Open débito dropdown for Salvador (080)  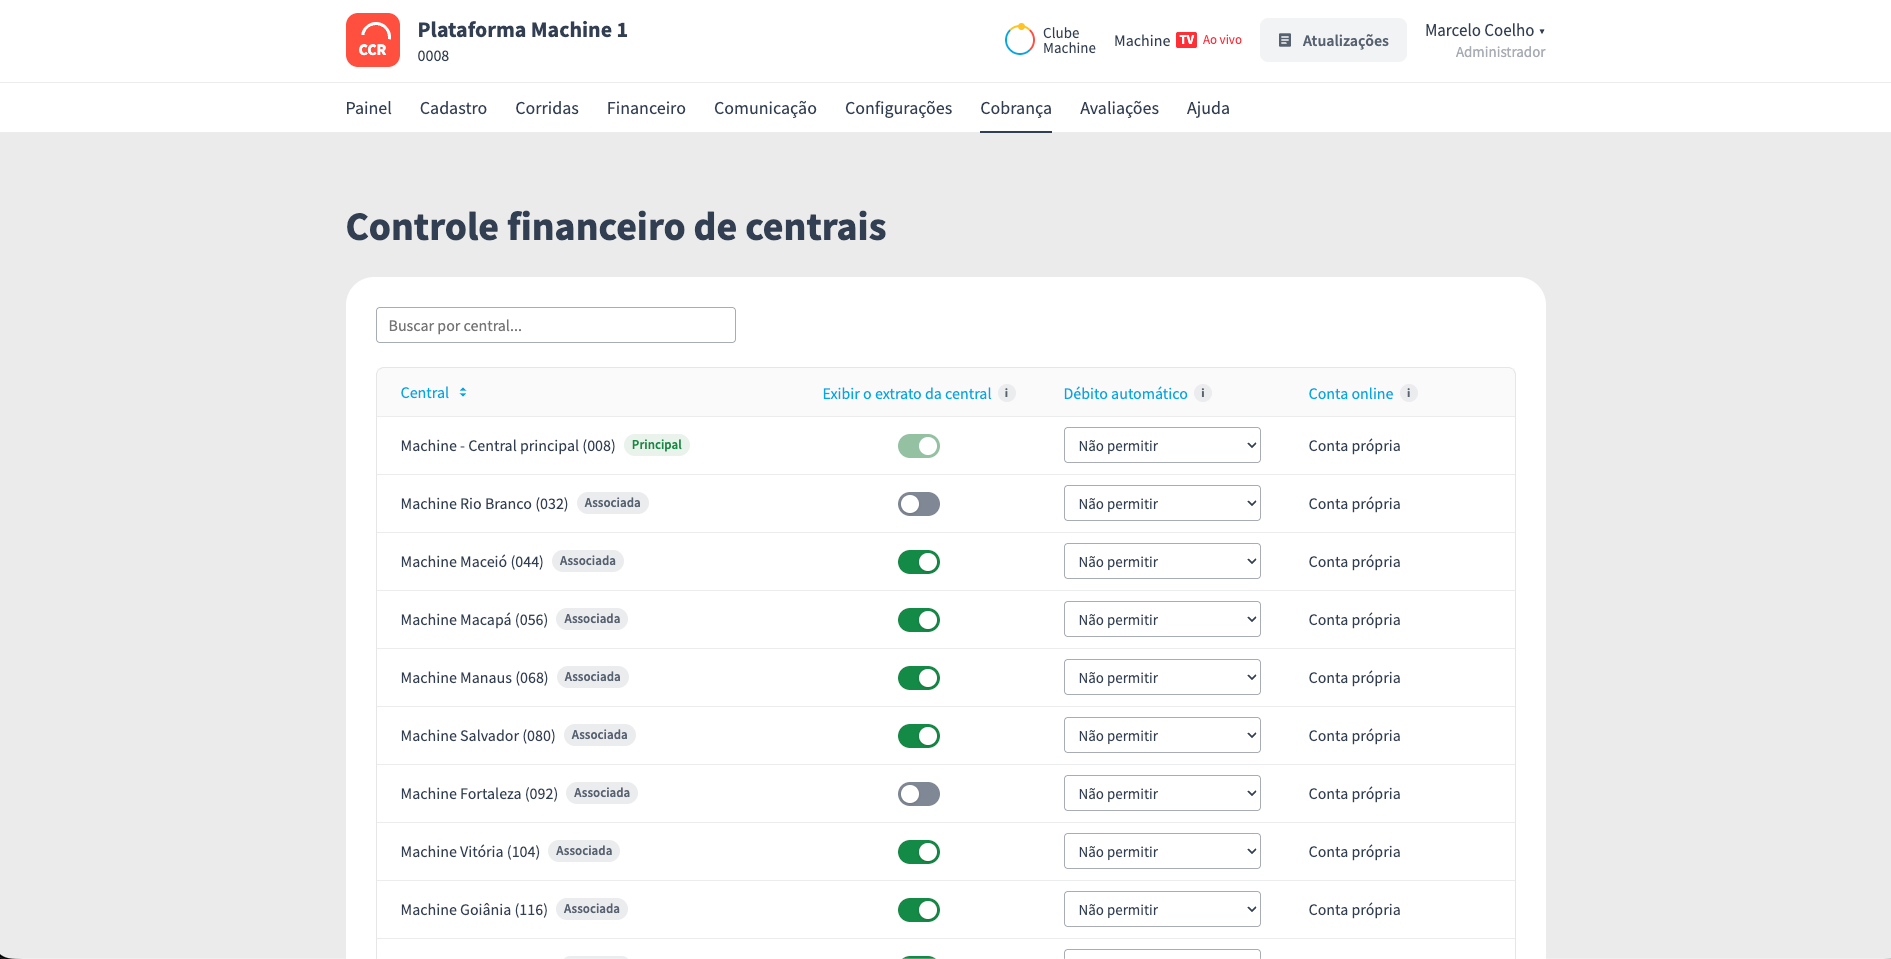pos(1162,735)
